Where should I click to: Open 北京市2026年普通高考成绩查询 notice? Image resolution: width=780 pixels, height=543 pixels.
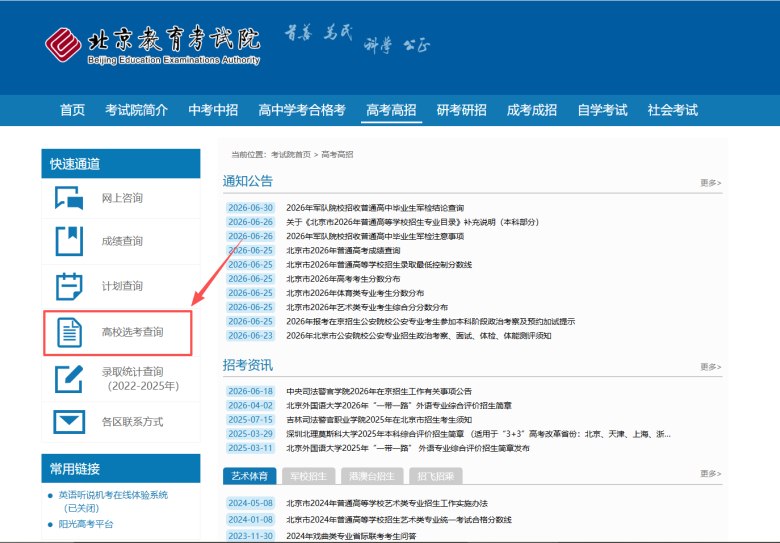tap(343, 250)
